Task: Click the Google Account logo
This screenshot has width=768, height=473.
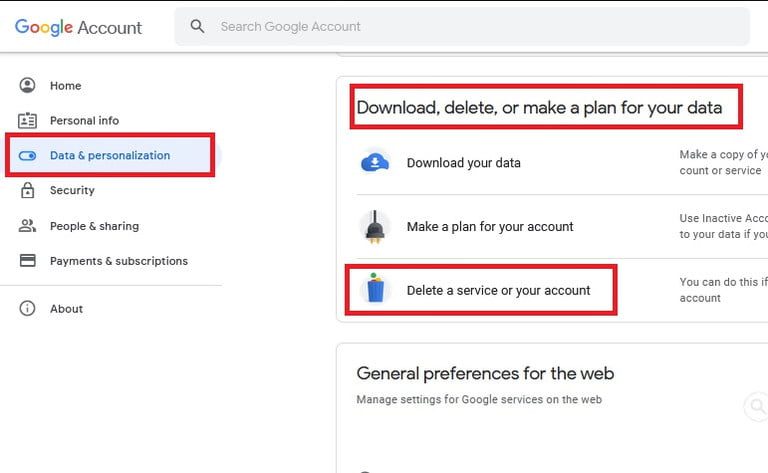Action: tap(81, 27)
